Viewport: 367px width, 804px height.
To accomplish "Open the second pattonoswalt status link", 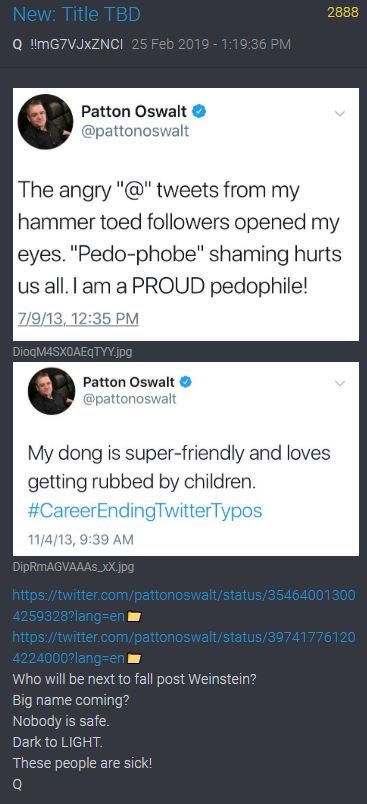I will coord(184,647).
